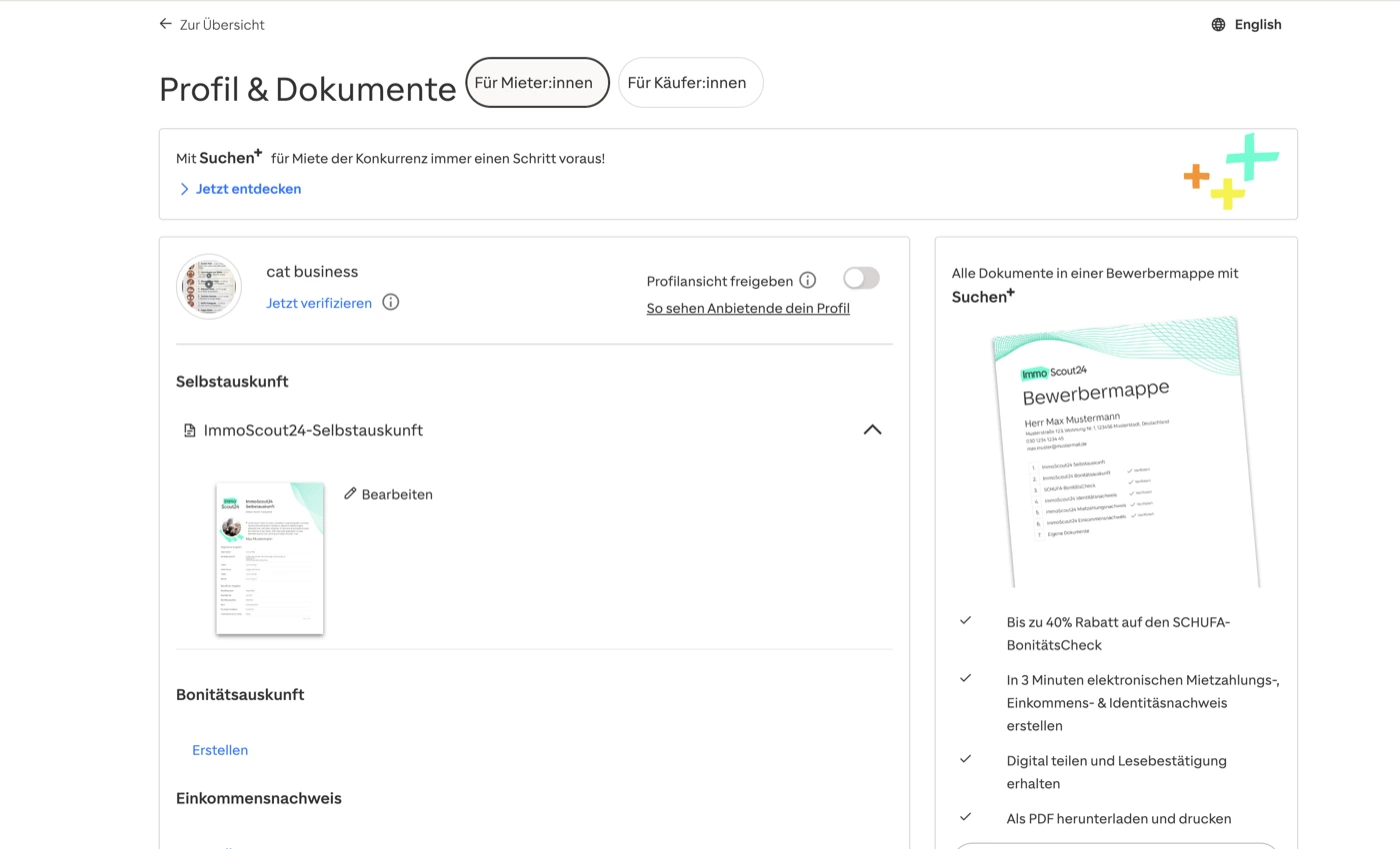Viewport: 1400px width, 849px height.
Task: Open the Jetzt entdecken link
Action: click(249, 189)
